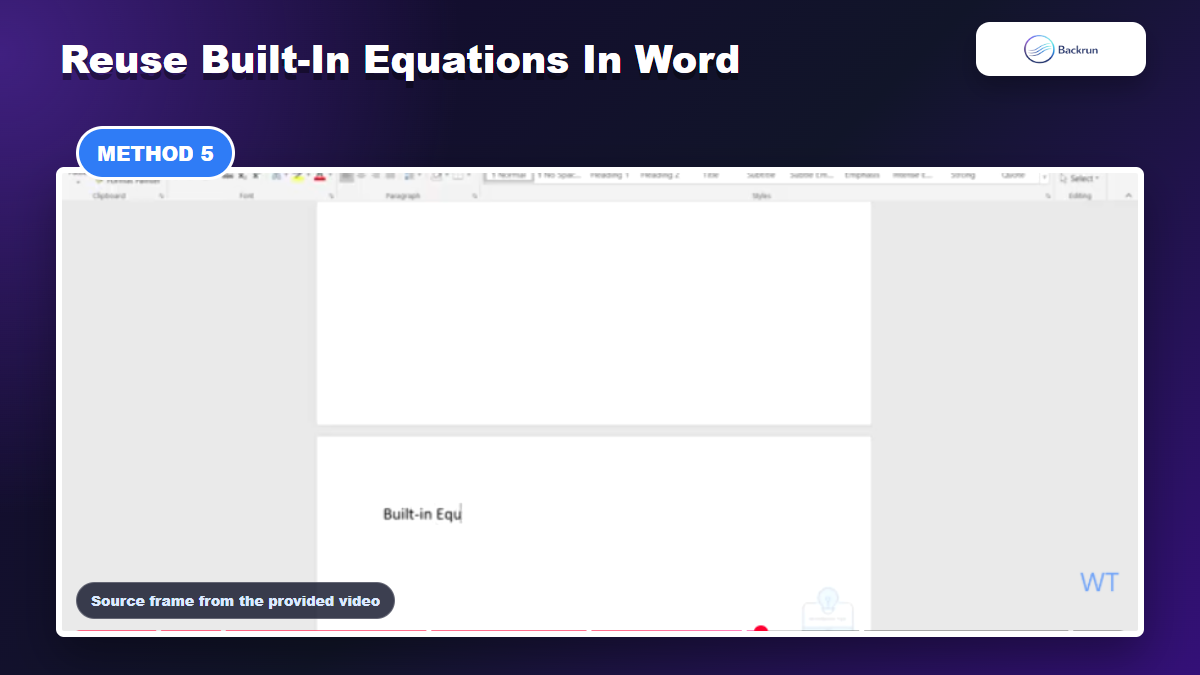The width and height of the screenshot is (1200, 675).
Task: Align text left
Action: (x=345, y=176)
